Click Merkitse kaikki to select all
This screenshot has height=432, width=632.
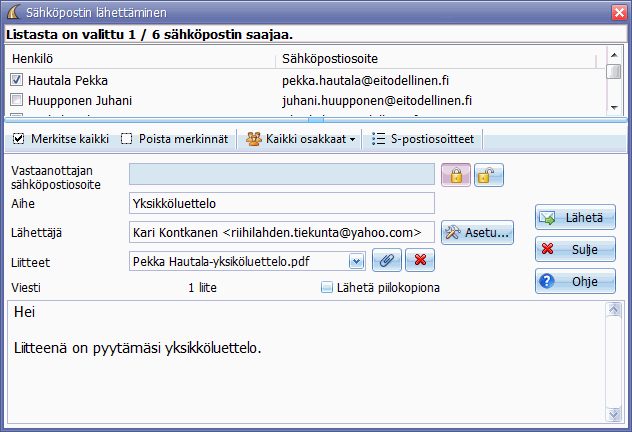coord(60,138)
